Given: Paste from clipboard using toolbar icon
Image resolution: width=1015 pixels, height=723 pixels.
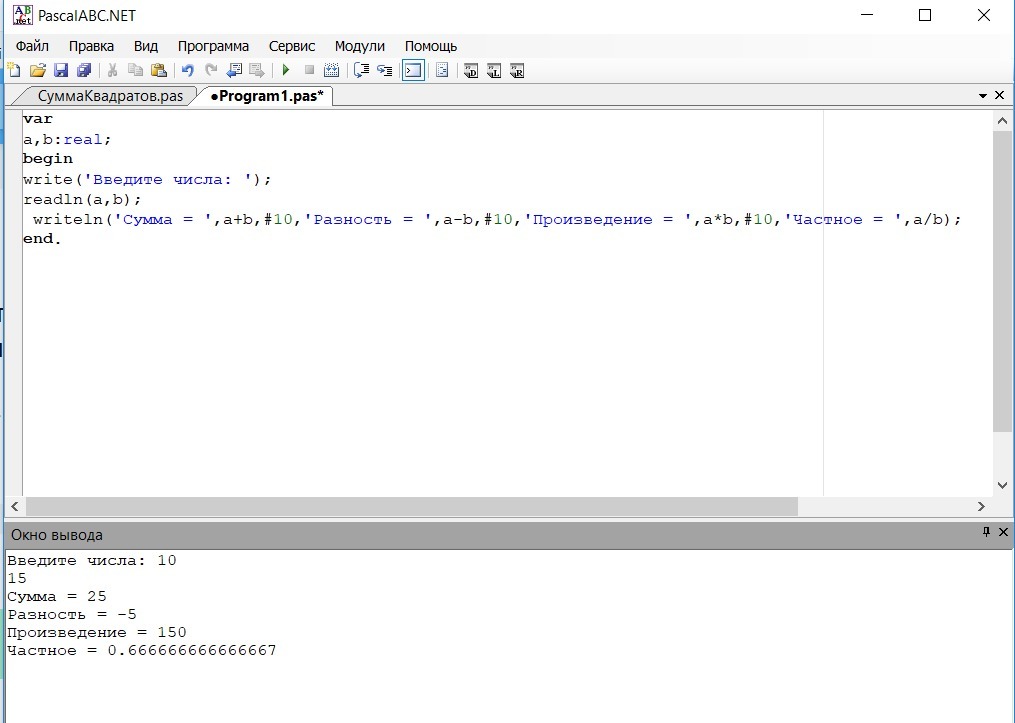Looking at the screenshot, I should 158,70.
